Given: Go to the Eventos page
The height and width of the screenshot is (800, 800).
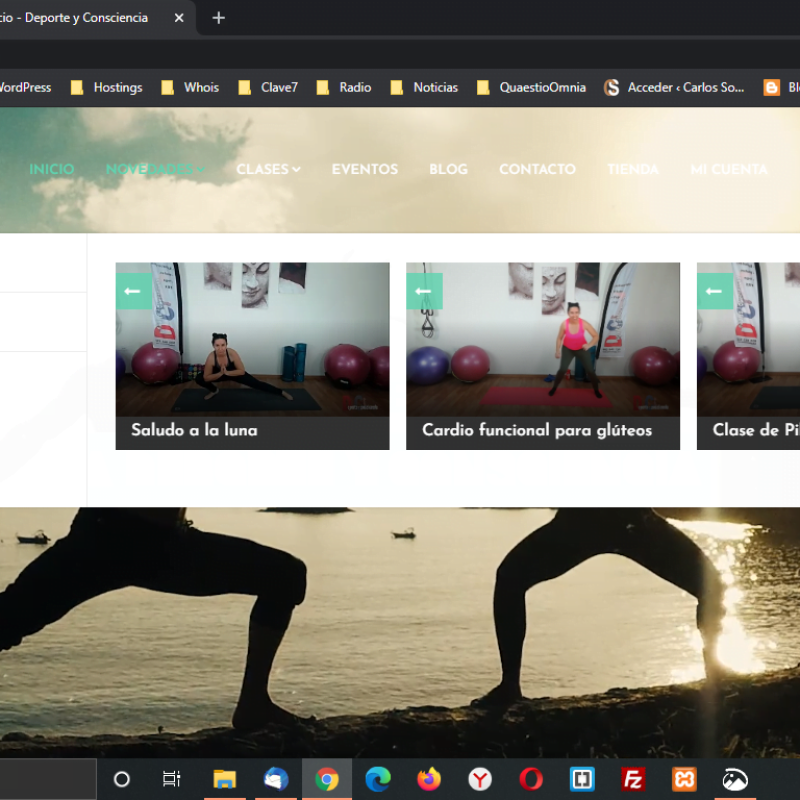Looking at the screenshot, I should coord(364,169).
